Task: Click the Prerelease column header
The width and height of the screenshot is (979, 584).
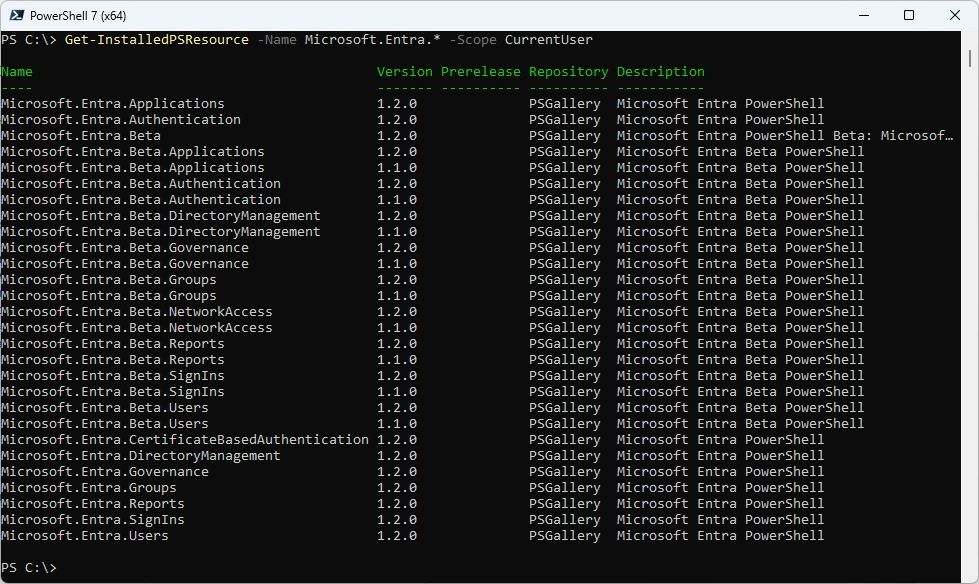Action: click(480, 72)
